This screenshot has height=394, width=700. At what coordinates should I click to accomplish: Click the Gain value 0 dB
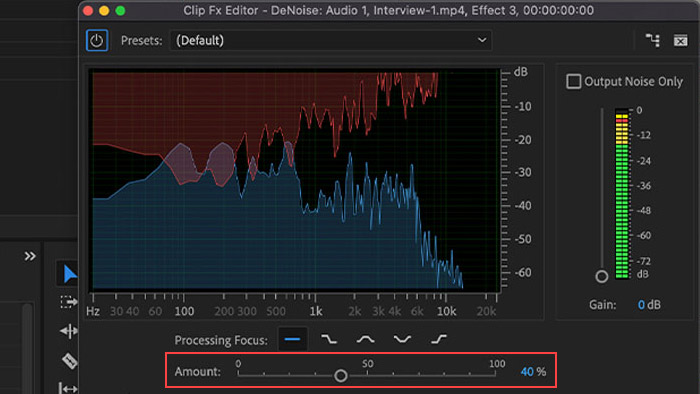[649, 305]
